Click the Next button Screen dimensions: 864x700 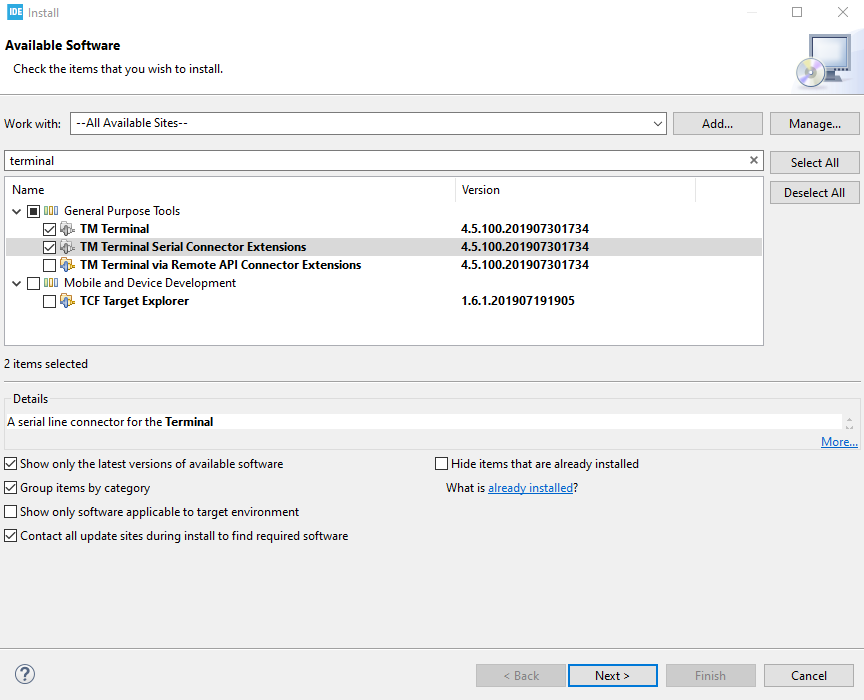click(x=613, y=676)
